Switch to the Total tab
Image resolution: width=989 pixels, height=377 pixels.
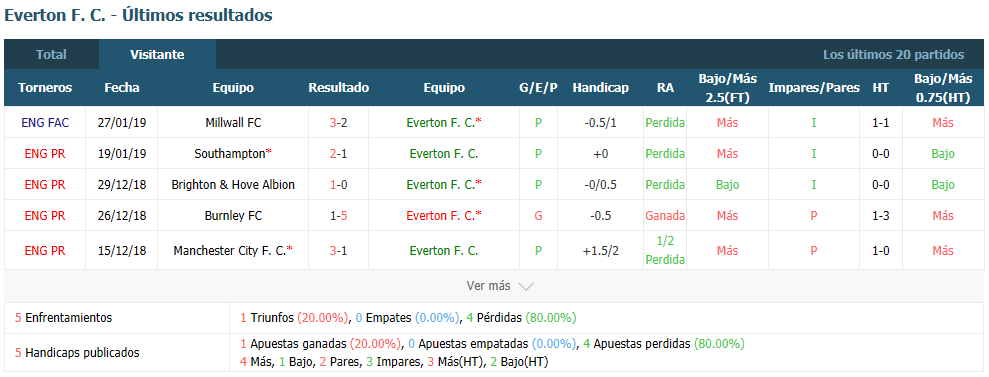pyautogui.click(x=51, y=54)
